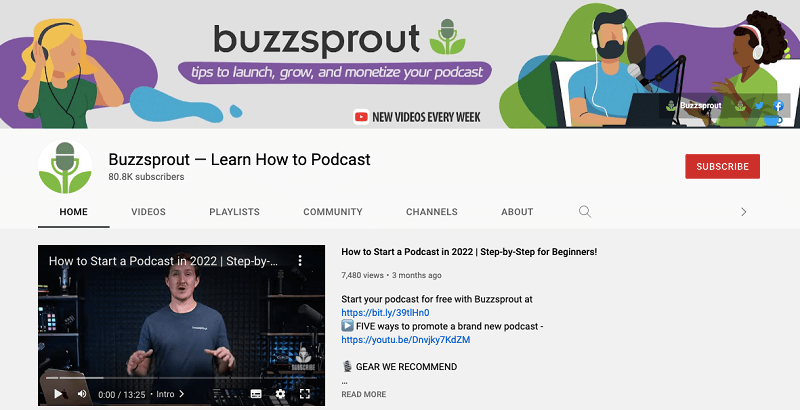
Task: Subscribe to the Buzzsprout channel
Action: (x=722, y=166)
